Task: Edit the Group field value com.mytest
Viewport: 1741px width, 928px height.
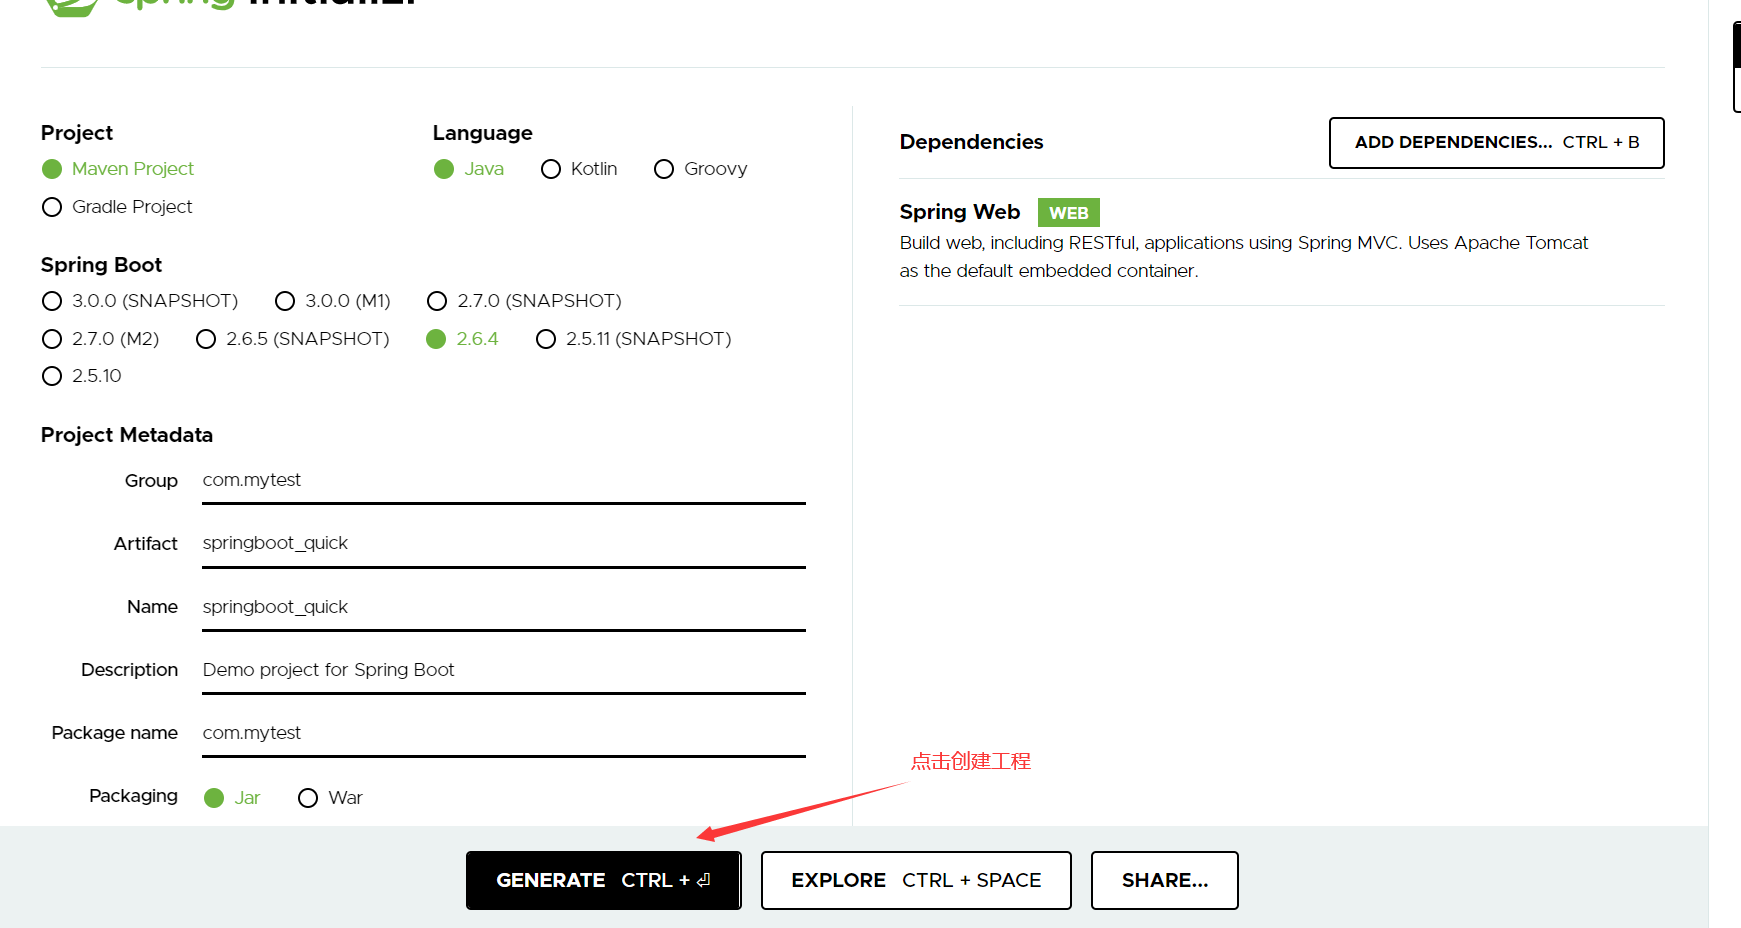Action: 500,480
